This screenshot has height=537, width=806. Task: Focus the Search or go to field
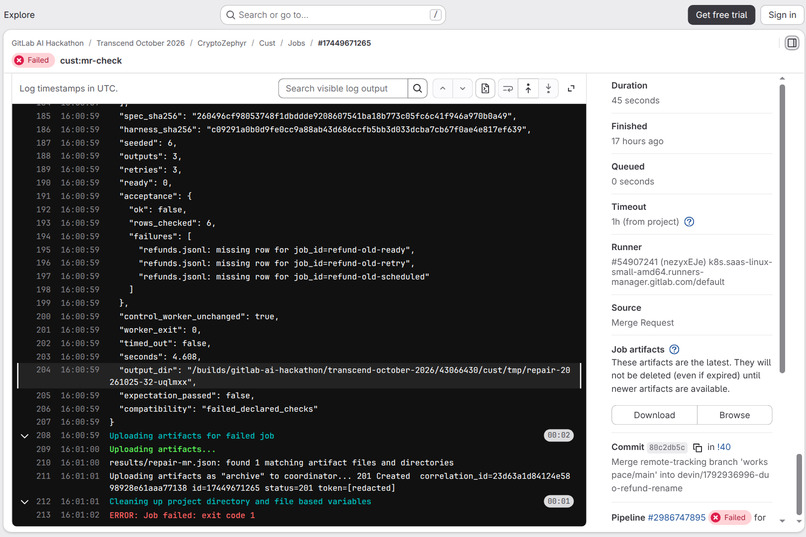[333, 15]
